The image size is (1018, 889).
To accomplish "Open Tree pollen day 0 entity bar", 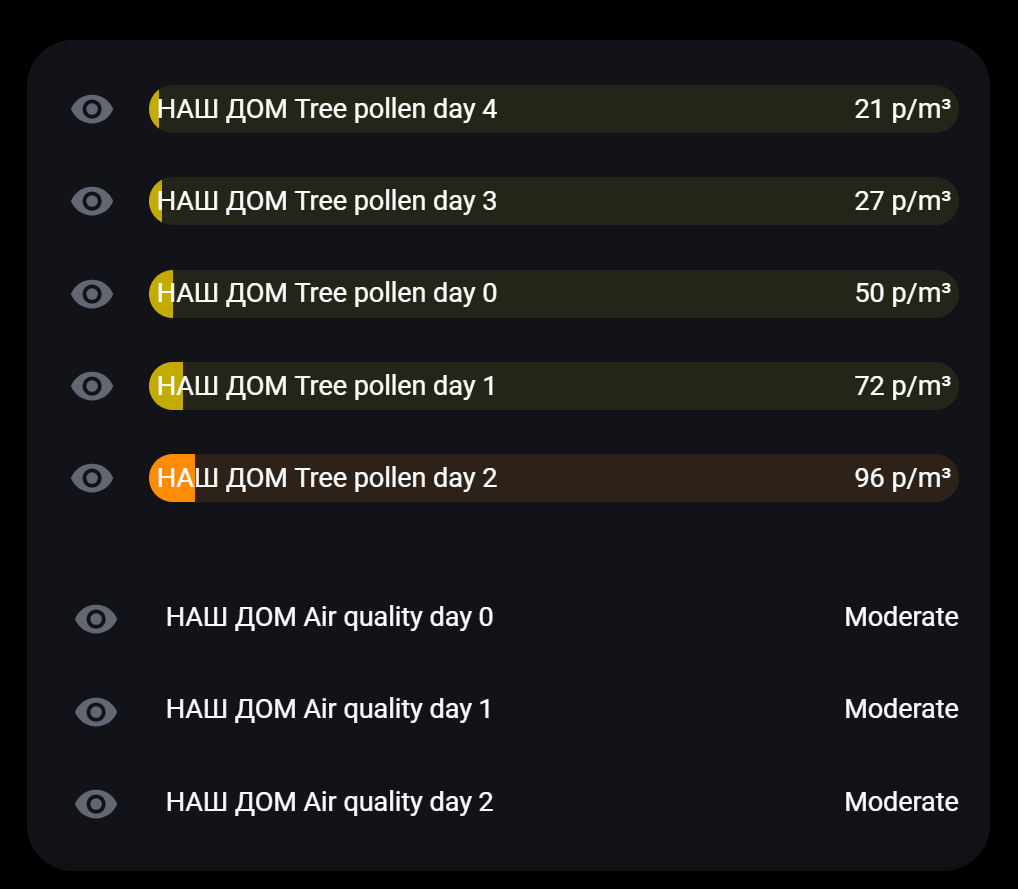I will coord(553,294).
